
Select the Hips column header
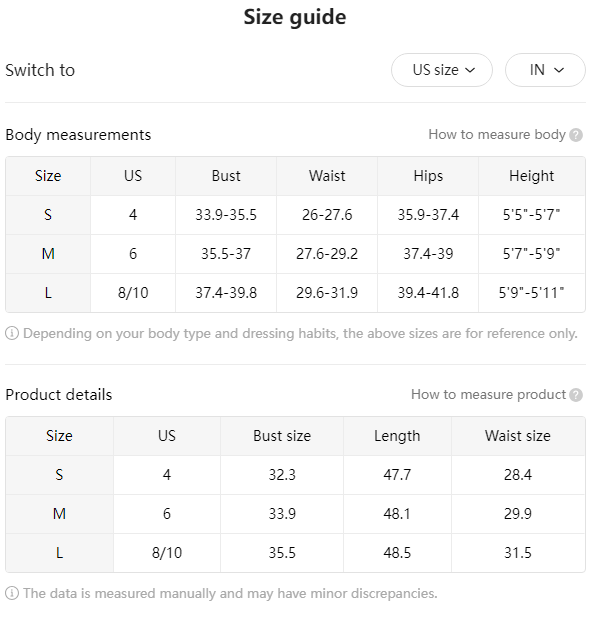pyautogui.click(x=428, y=176)
